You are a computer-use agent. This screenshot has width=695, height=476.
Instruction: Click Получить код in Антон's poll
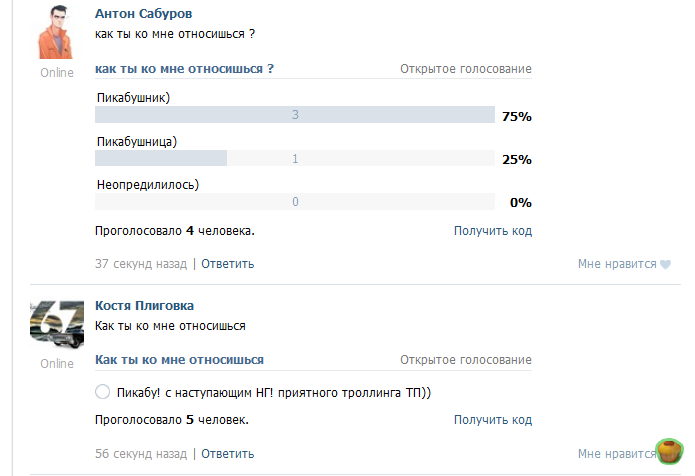(x=492, y=231)
